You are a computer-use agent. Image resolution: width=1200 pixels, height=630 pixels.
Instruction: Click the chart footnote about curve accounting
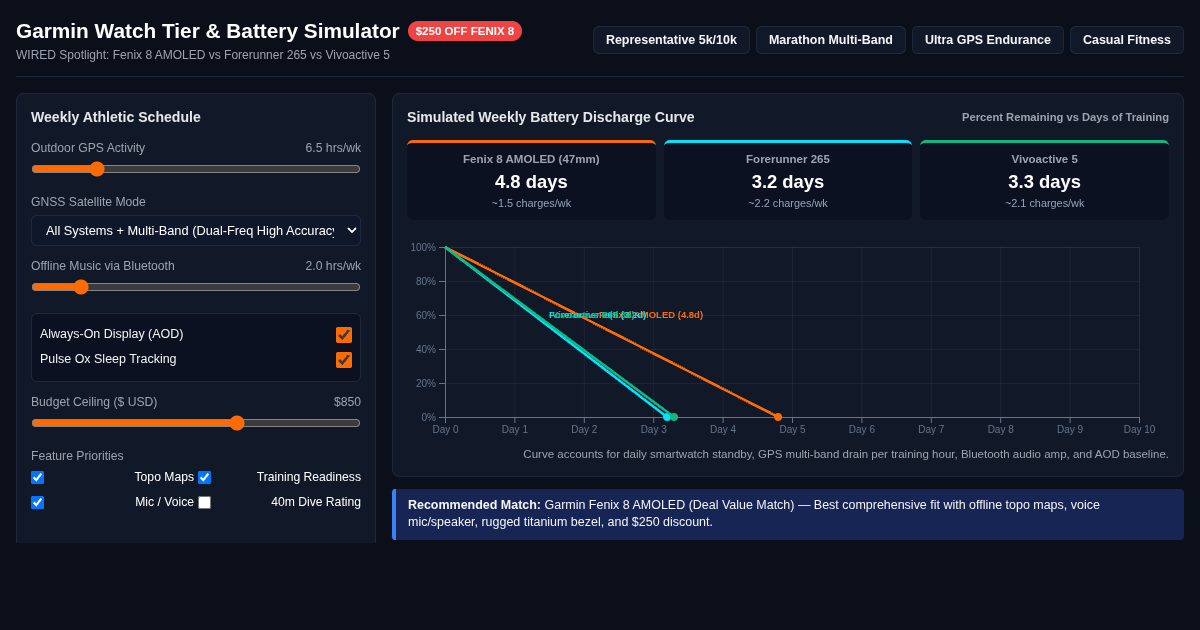point(846,454)
